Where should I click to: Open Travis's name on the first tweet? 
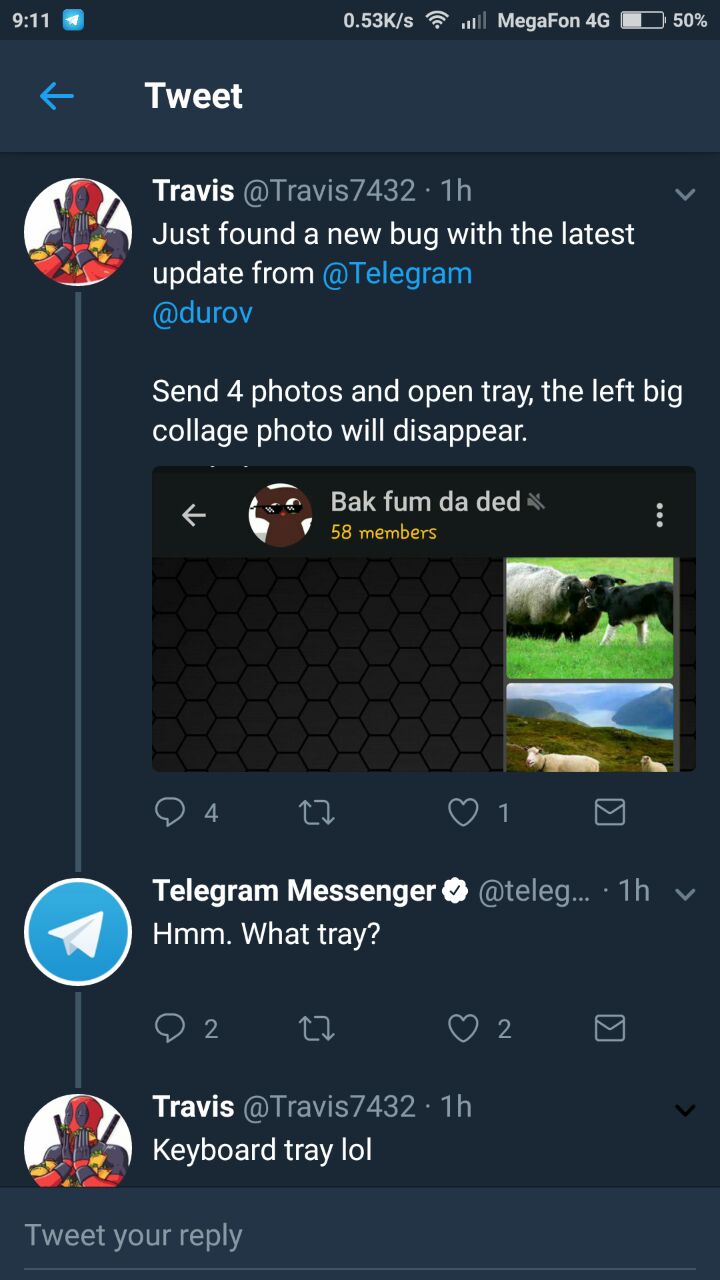193,190
